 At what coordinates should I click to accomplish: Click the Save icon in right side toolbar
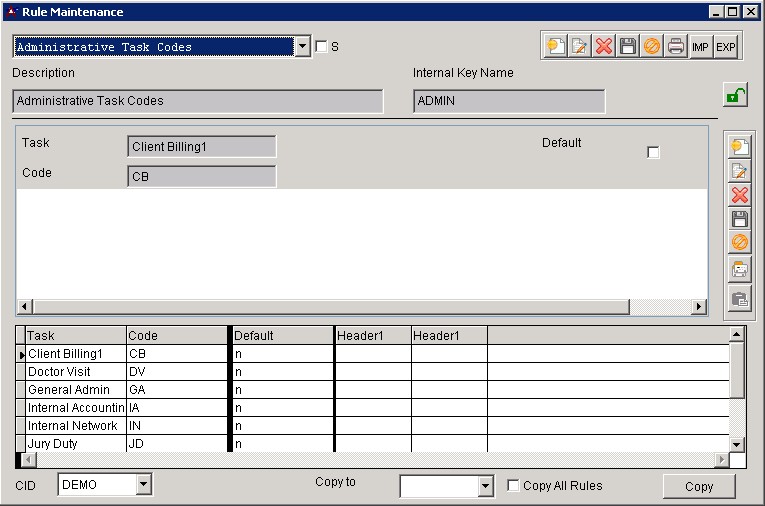(739, 219)
